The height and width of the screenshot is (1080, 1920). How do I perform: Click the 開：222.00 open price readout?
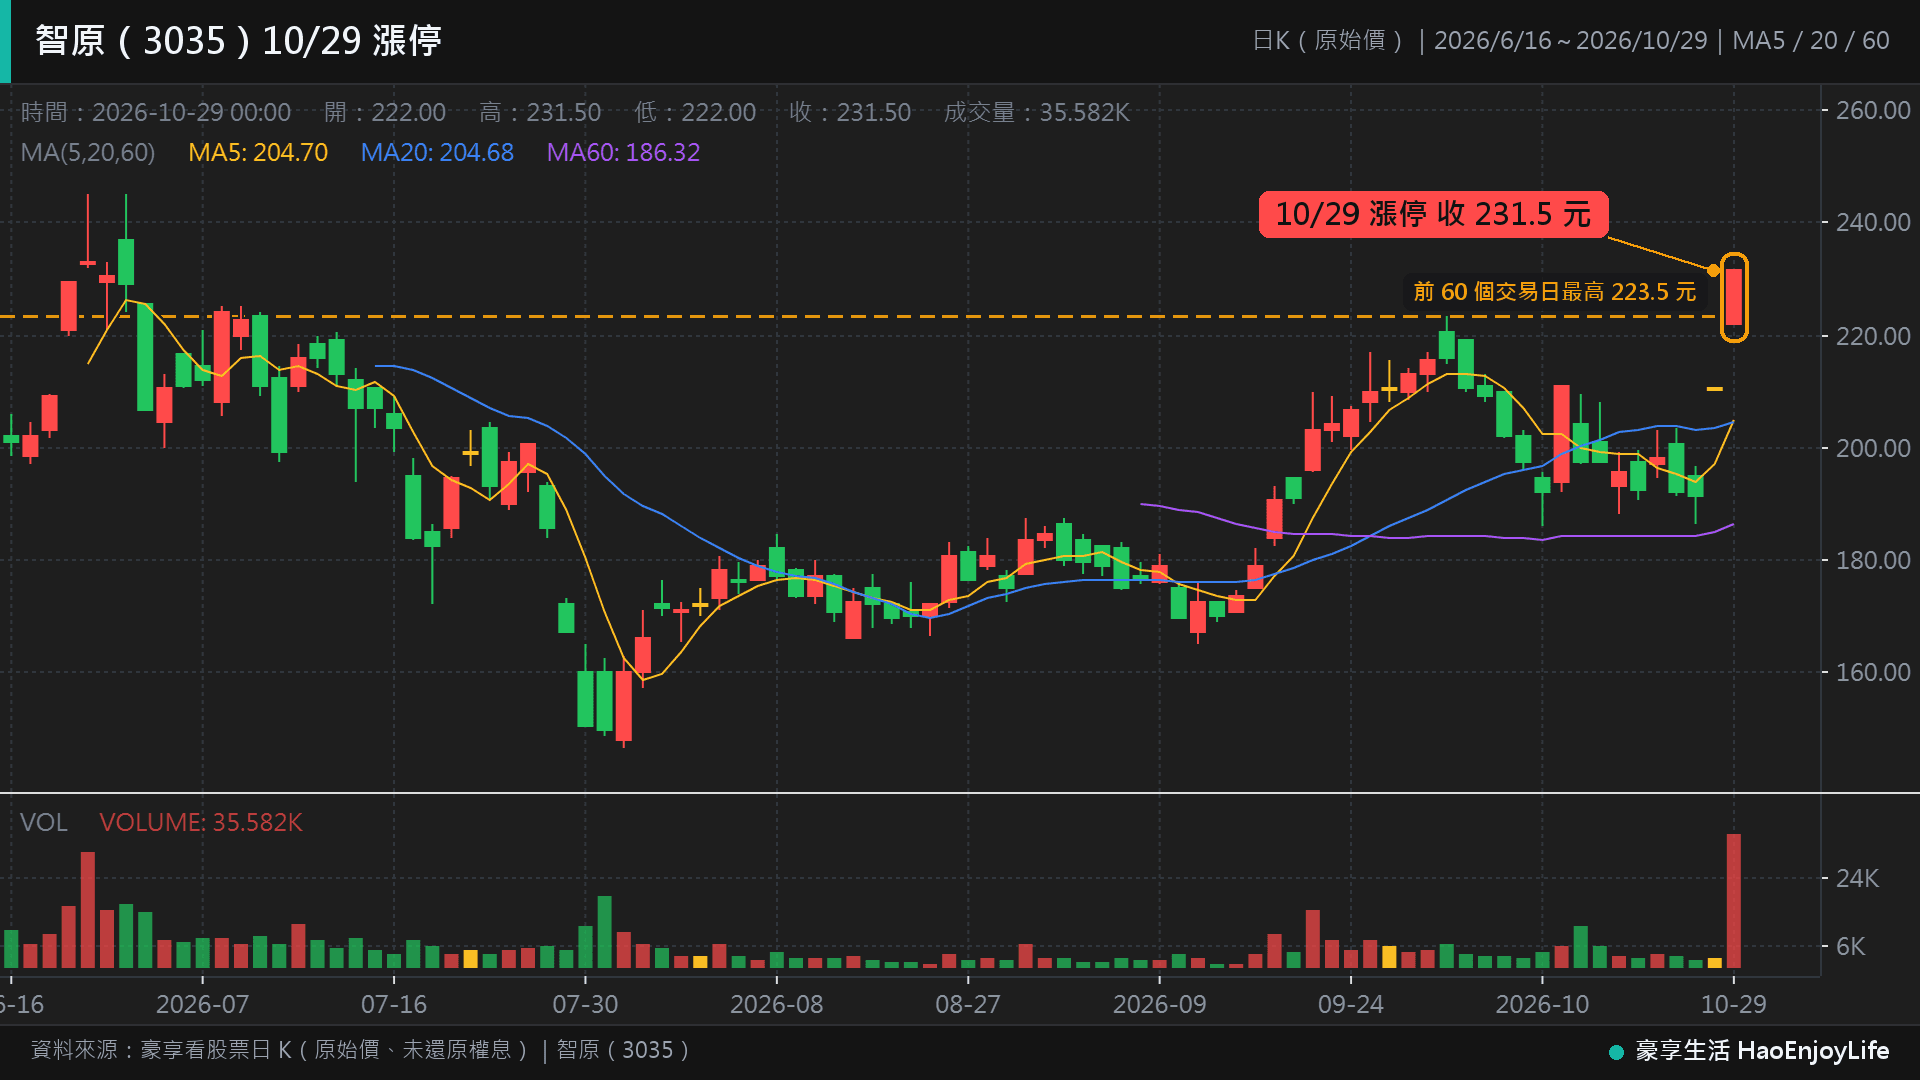click(385, 112)
